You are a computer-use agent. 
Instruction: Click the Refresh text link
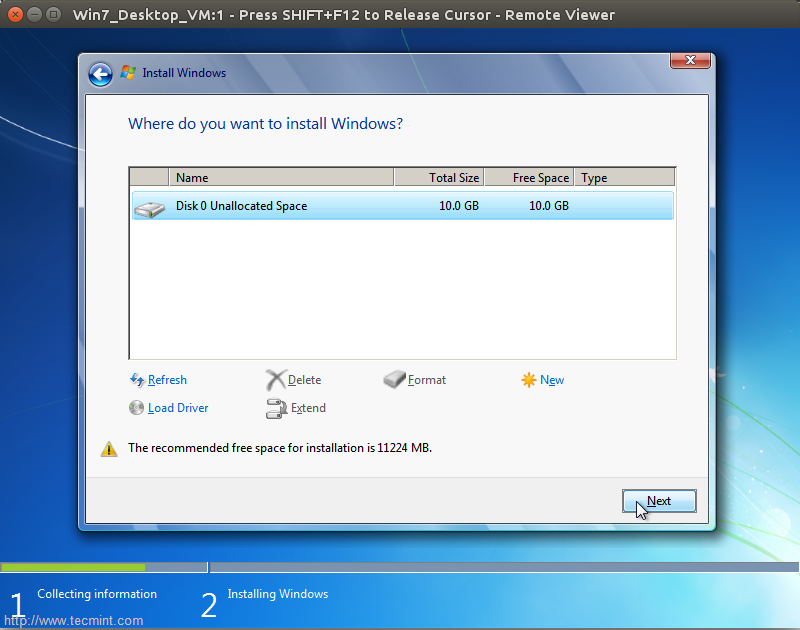point(167,380)
